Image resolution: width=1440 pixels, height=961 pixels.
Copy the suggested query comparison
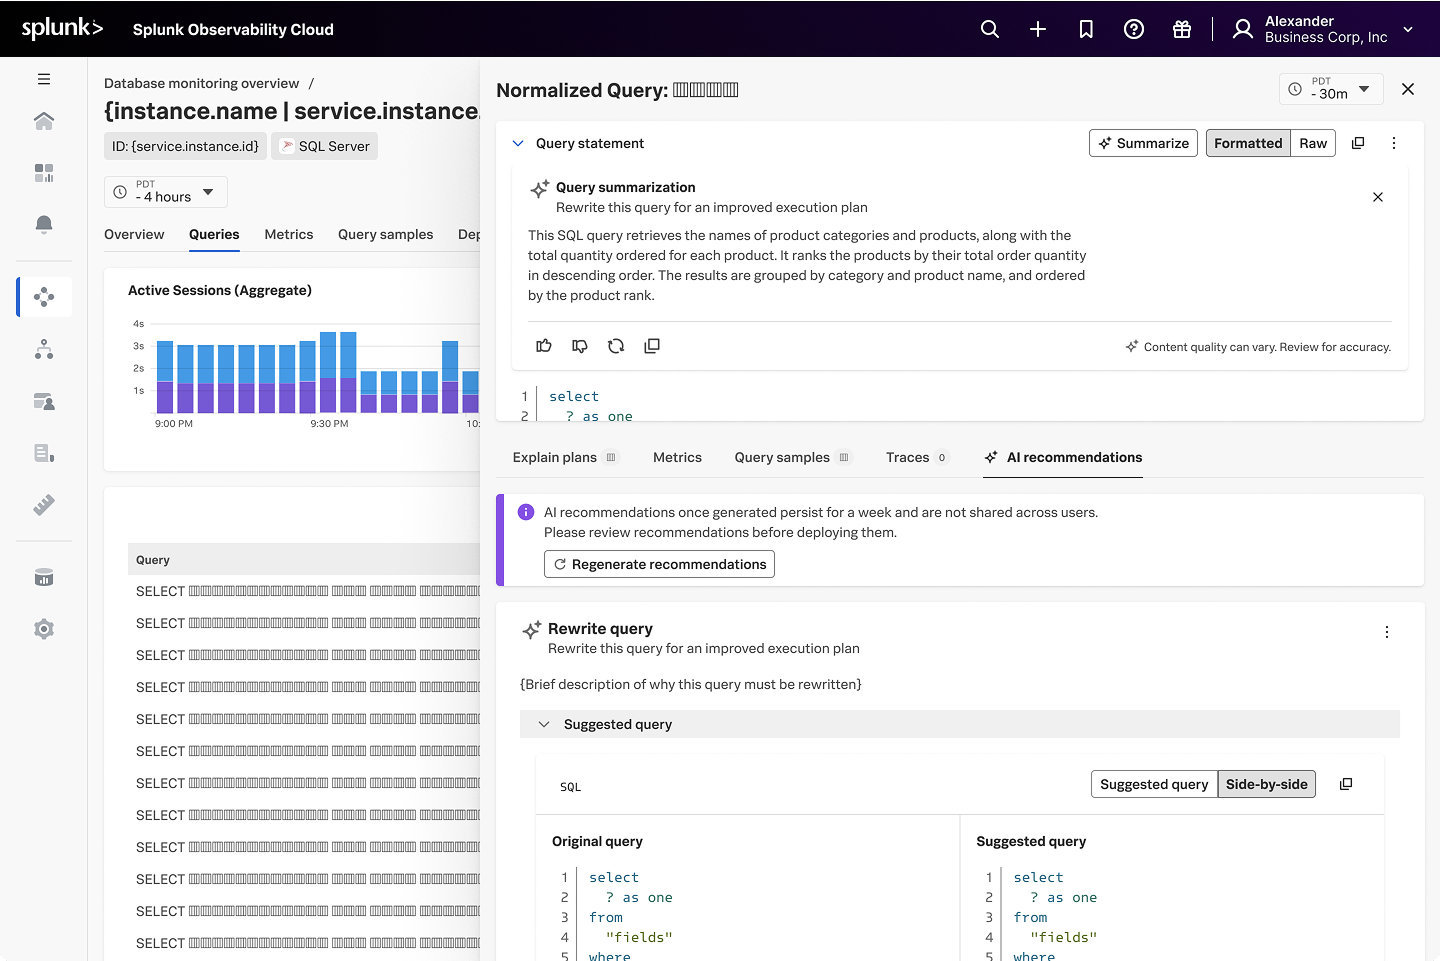coord(1345,784)
